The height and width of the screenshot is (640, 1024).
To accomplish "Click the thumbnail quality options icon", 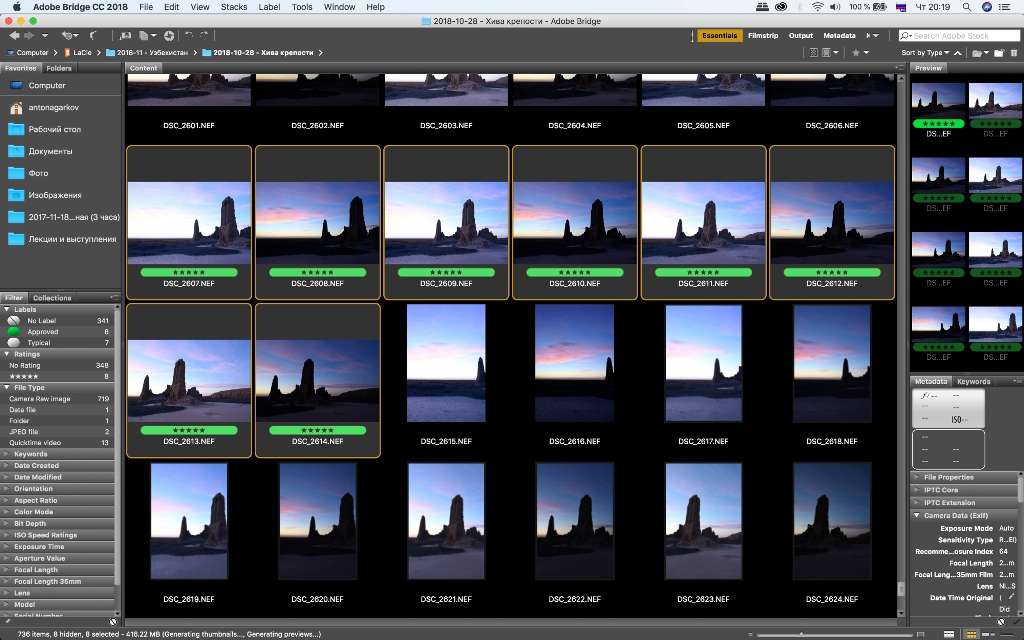I will [x=829, y=52].
